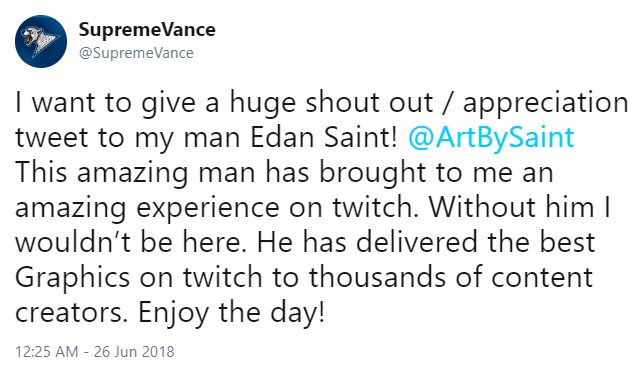Viewport: 642px width, 372px height.
Task: Click the closing 'Enjoy the day!' sentence
Action: click(x=231, y=313)
